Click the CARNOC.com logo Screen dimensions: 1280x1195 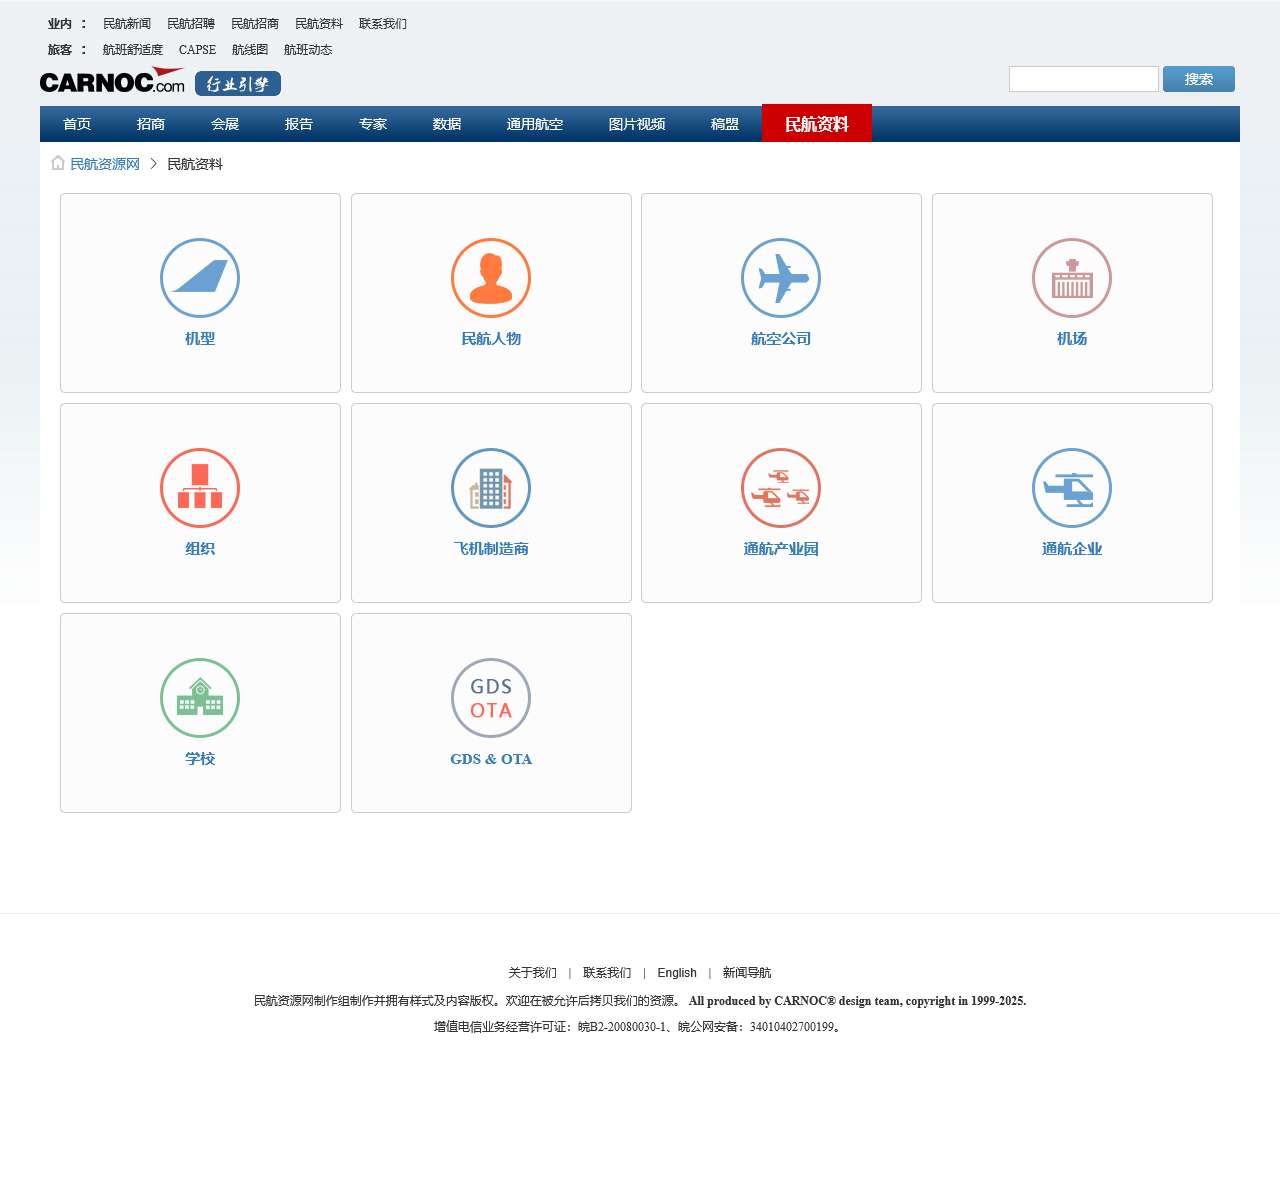click(112, 82)
